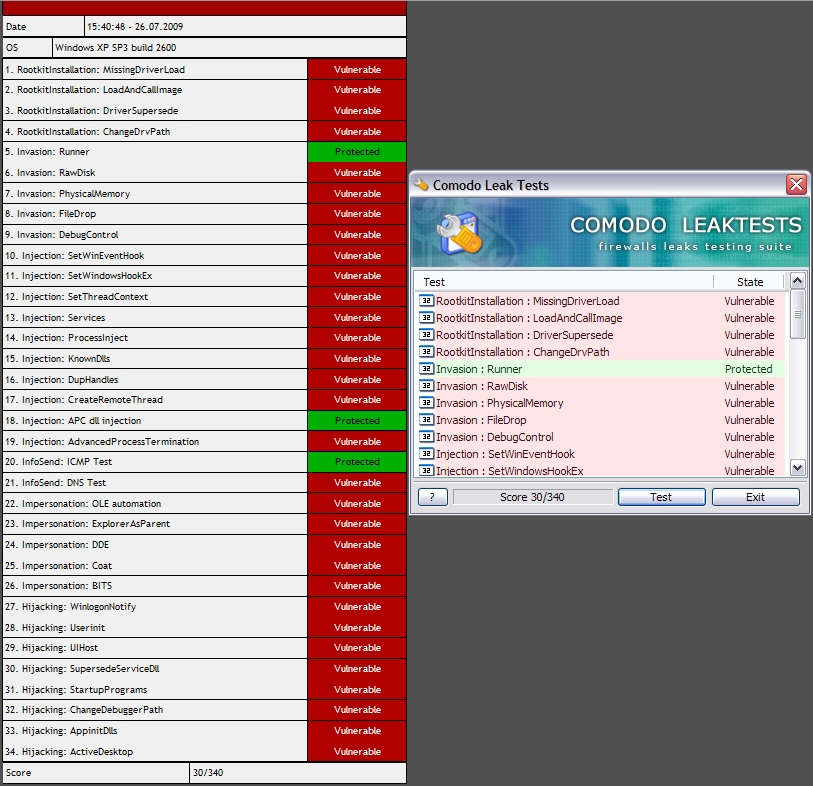Click report row '16. Injection: DupHandles'
The width and height of the screenshot is (813, 786).
155,380
